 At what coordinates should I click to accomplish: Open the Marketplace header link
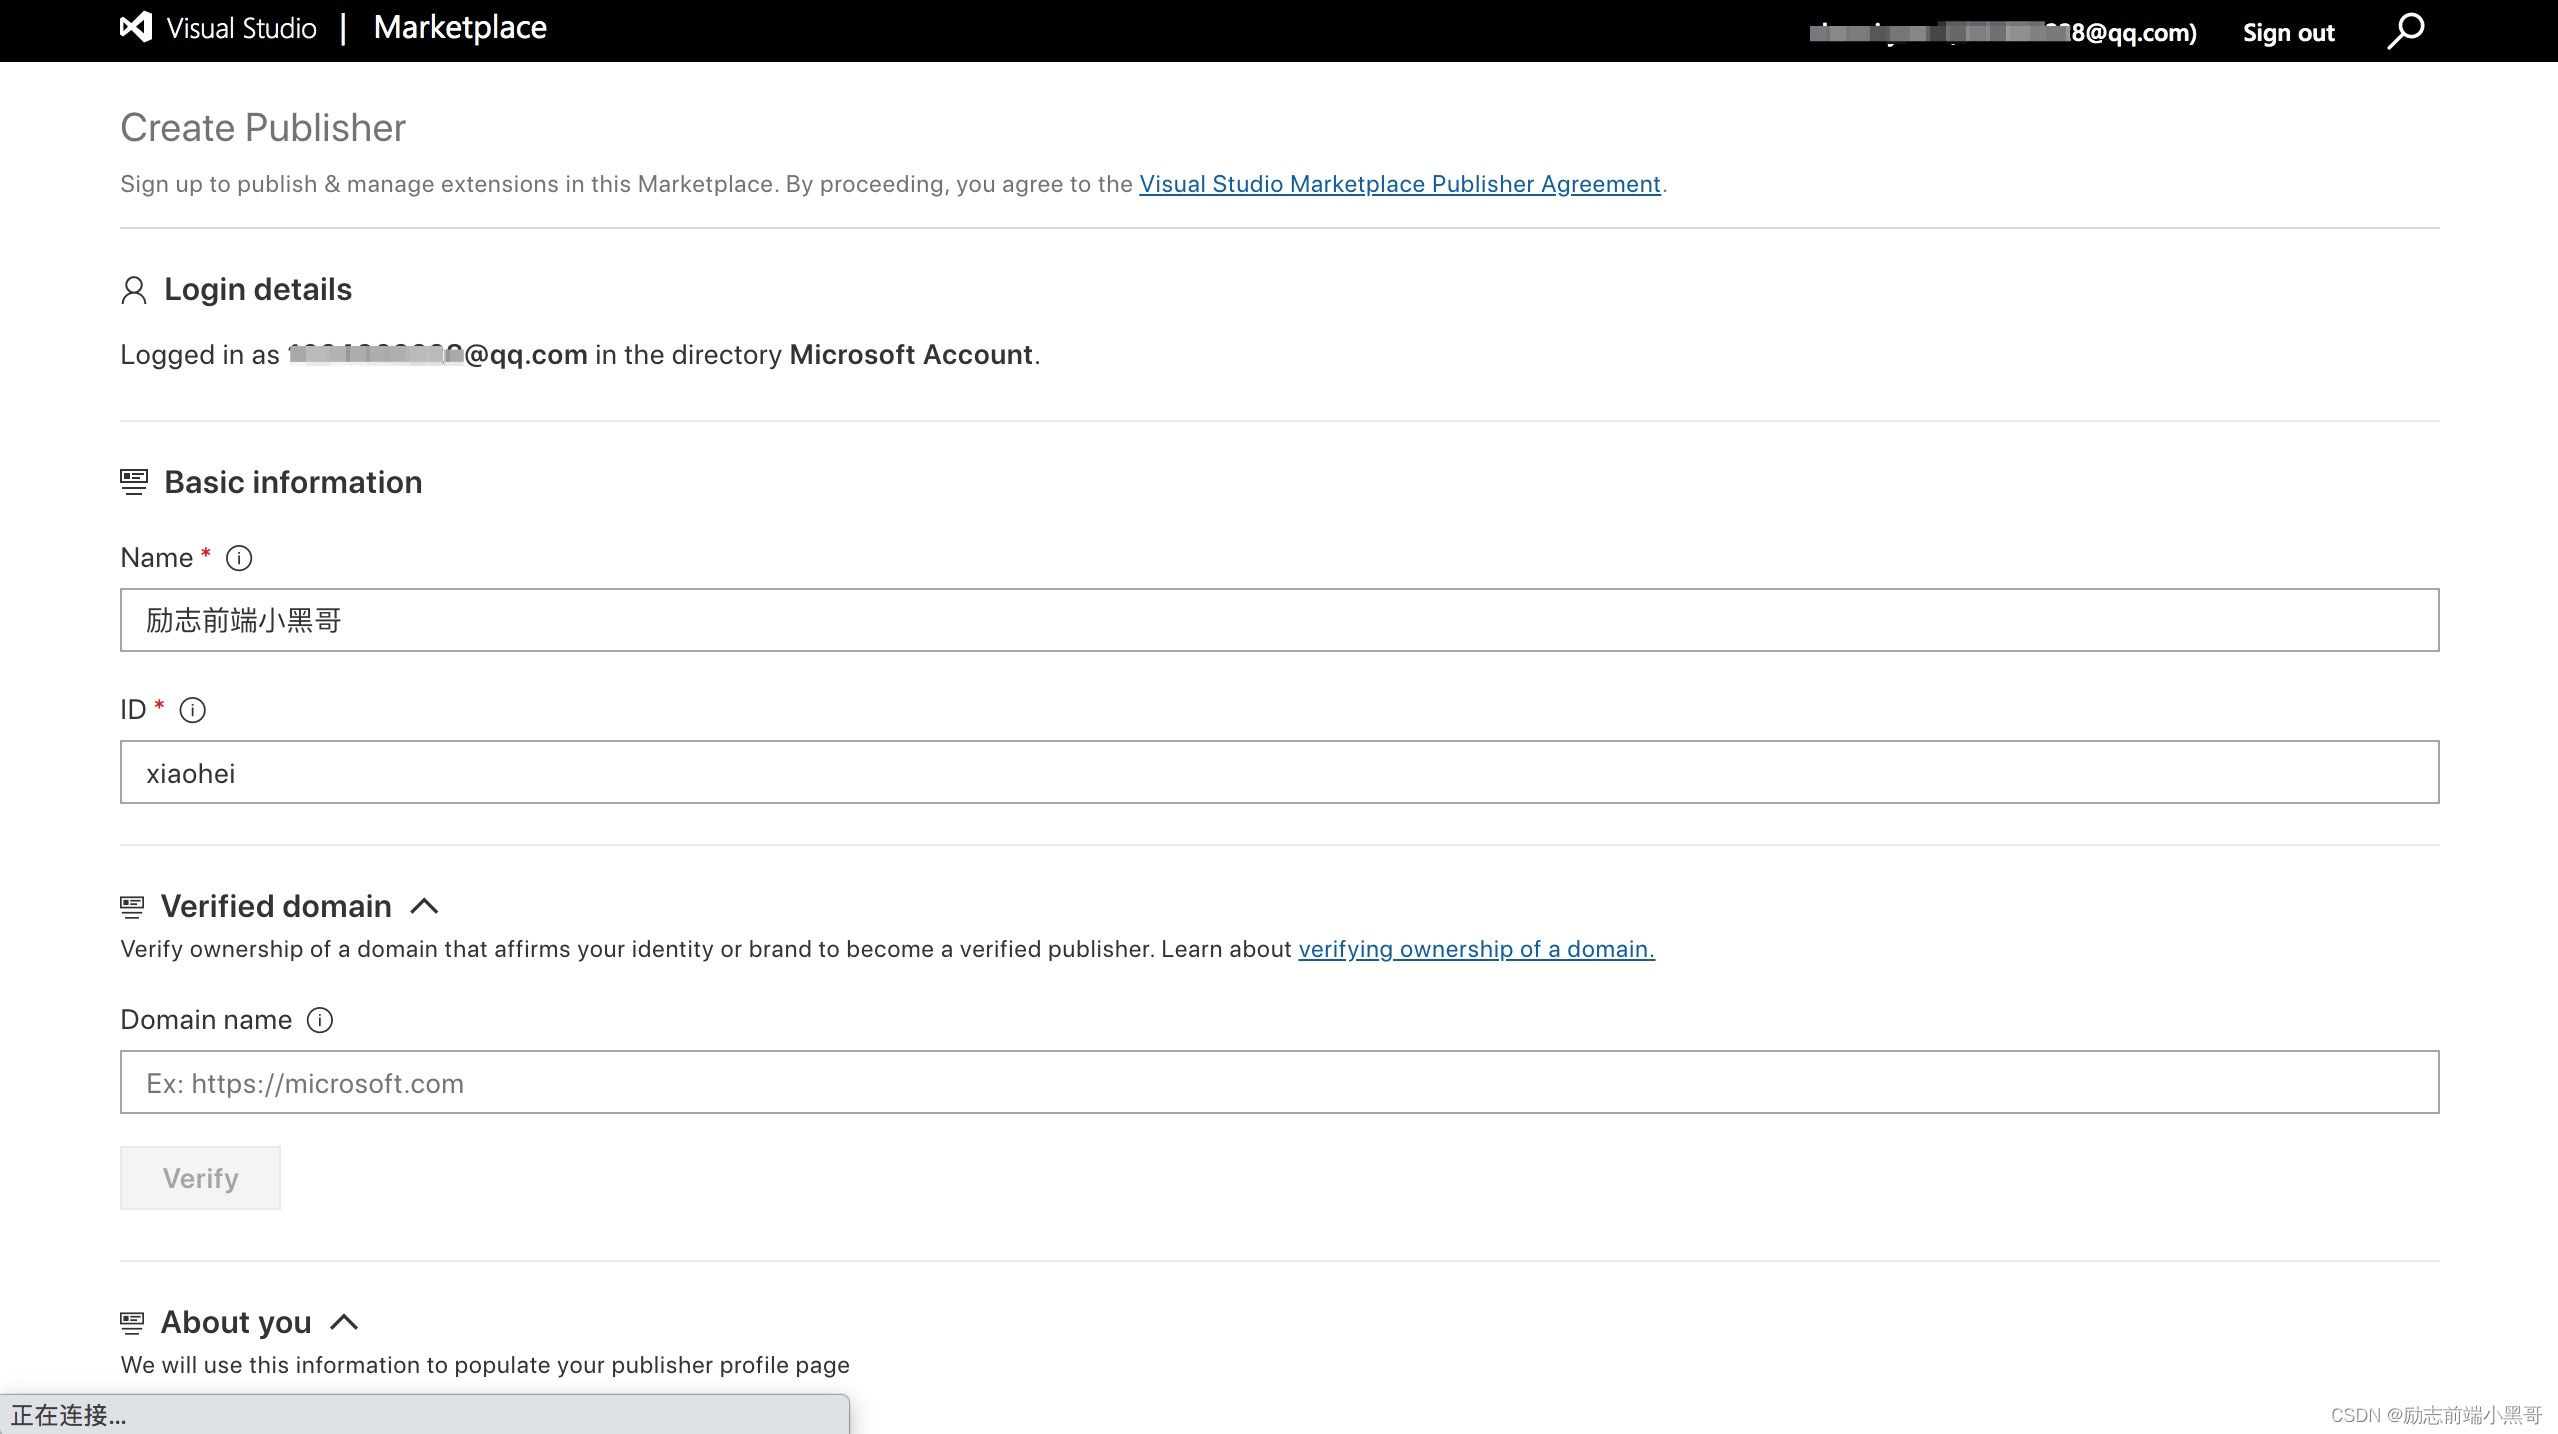click(x=460, y=28)
